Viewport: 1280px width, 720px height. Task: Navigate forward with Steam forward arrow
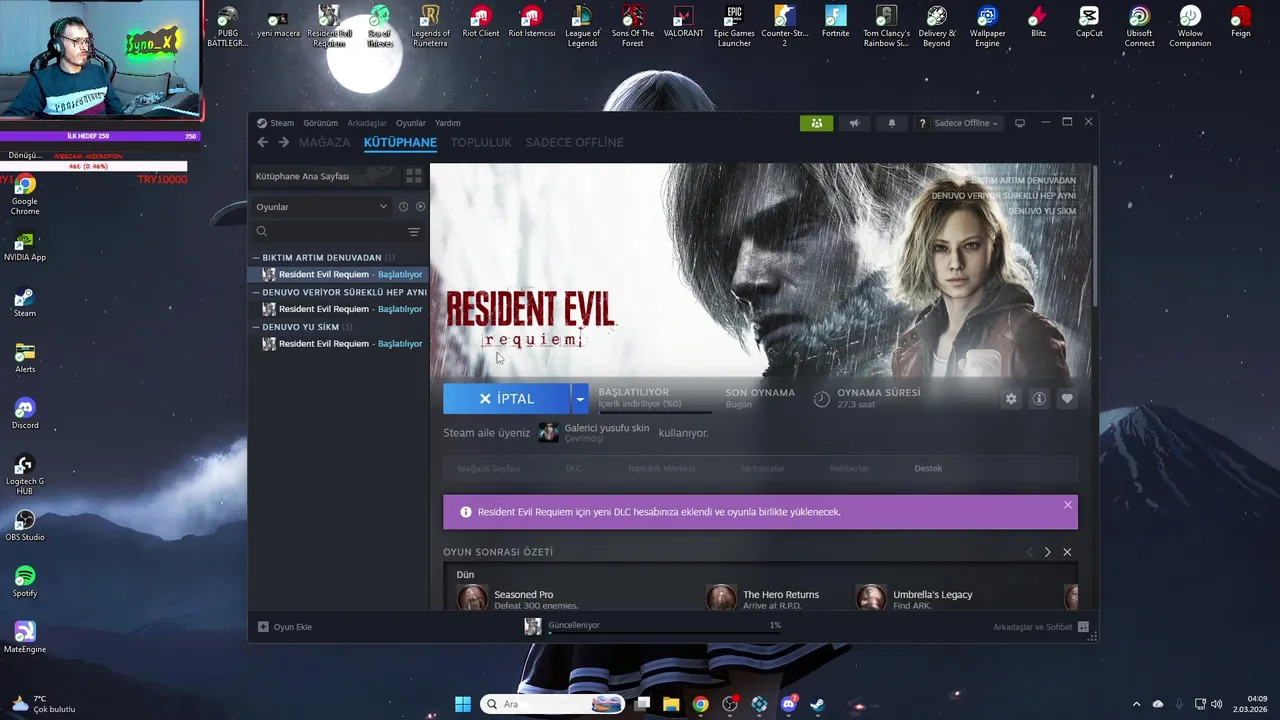pos(284,142)
